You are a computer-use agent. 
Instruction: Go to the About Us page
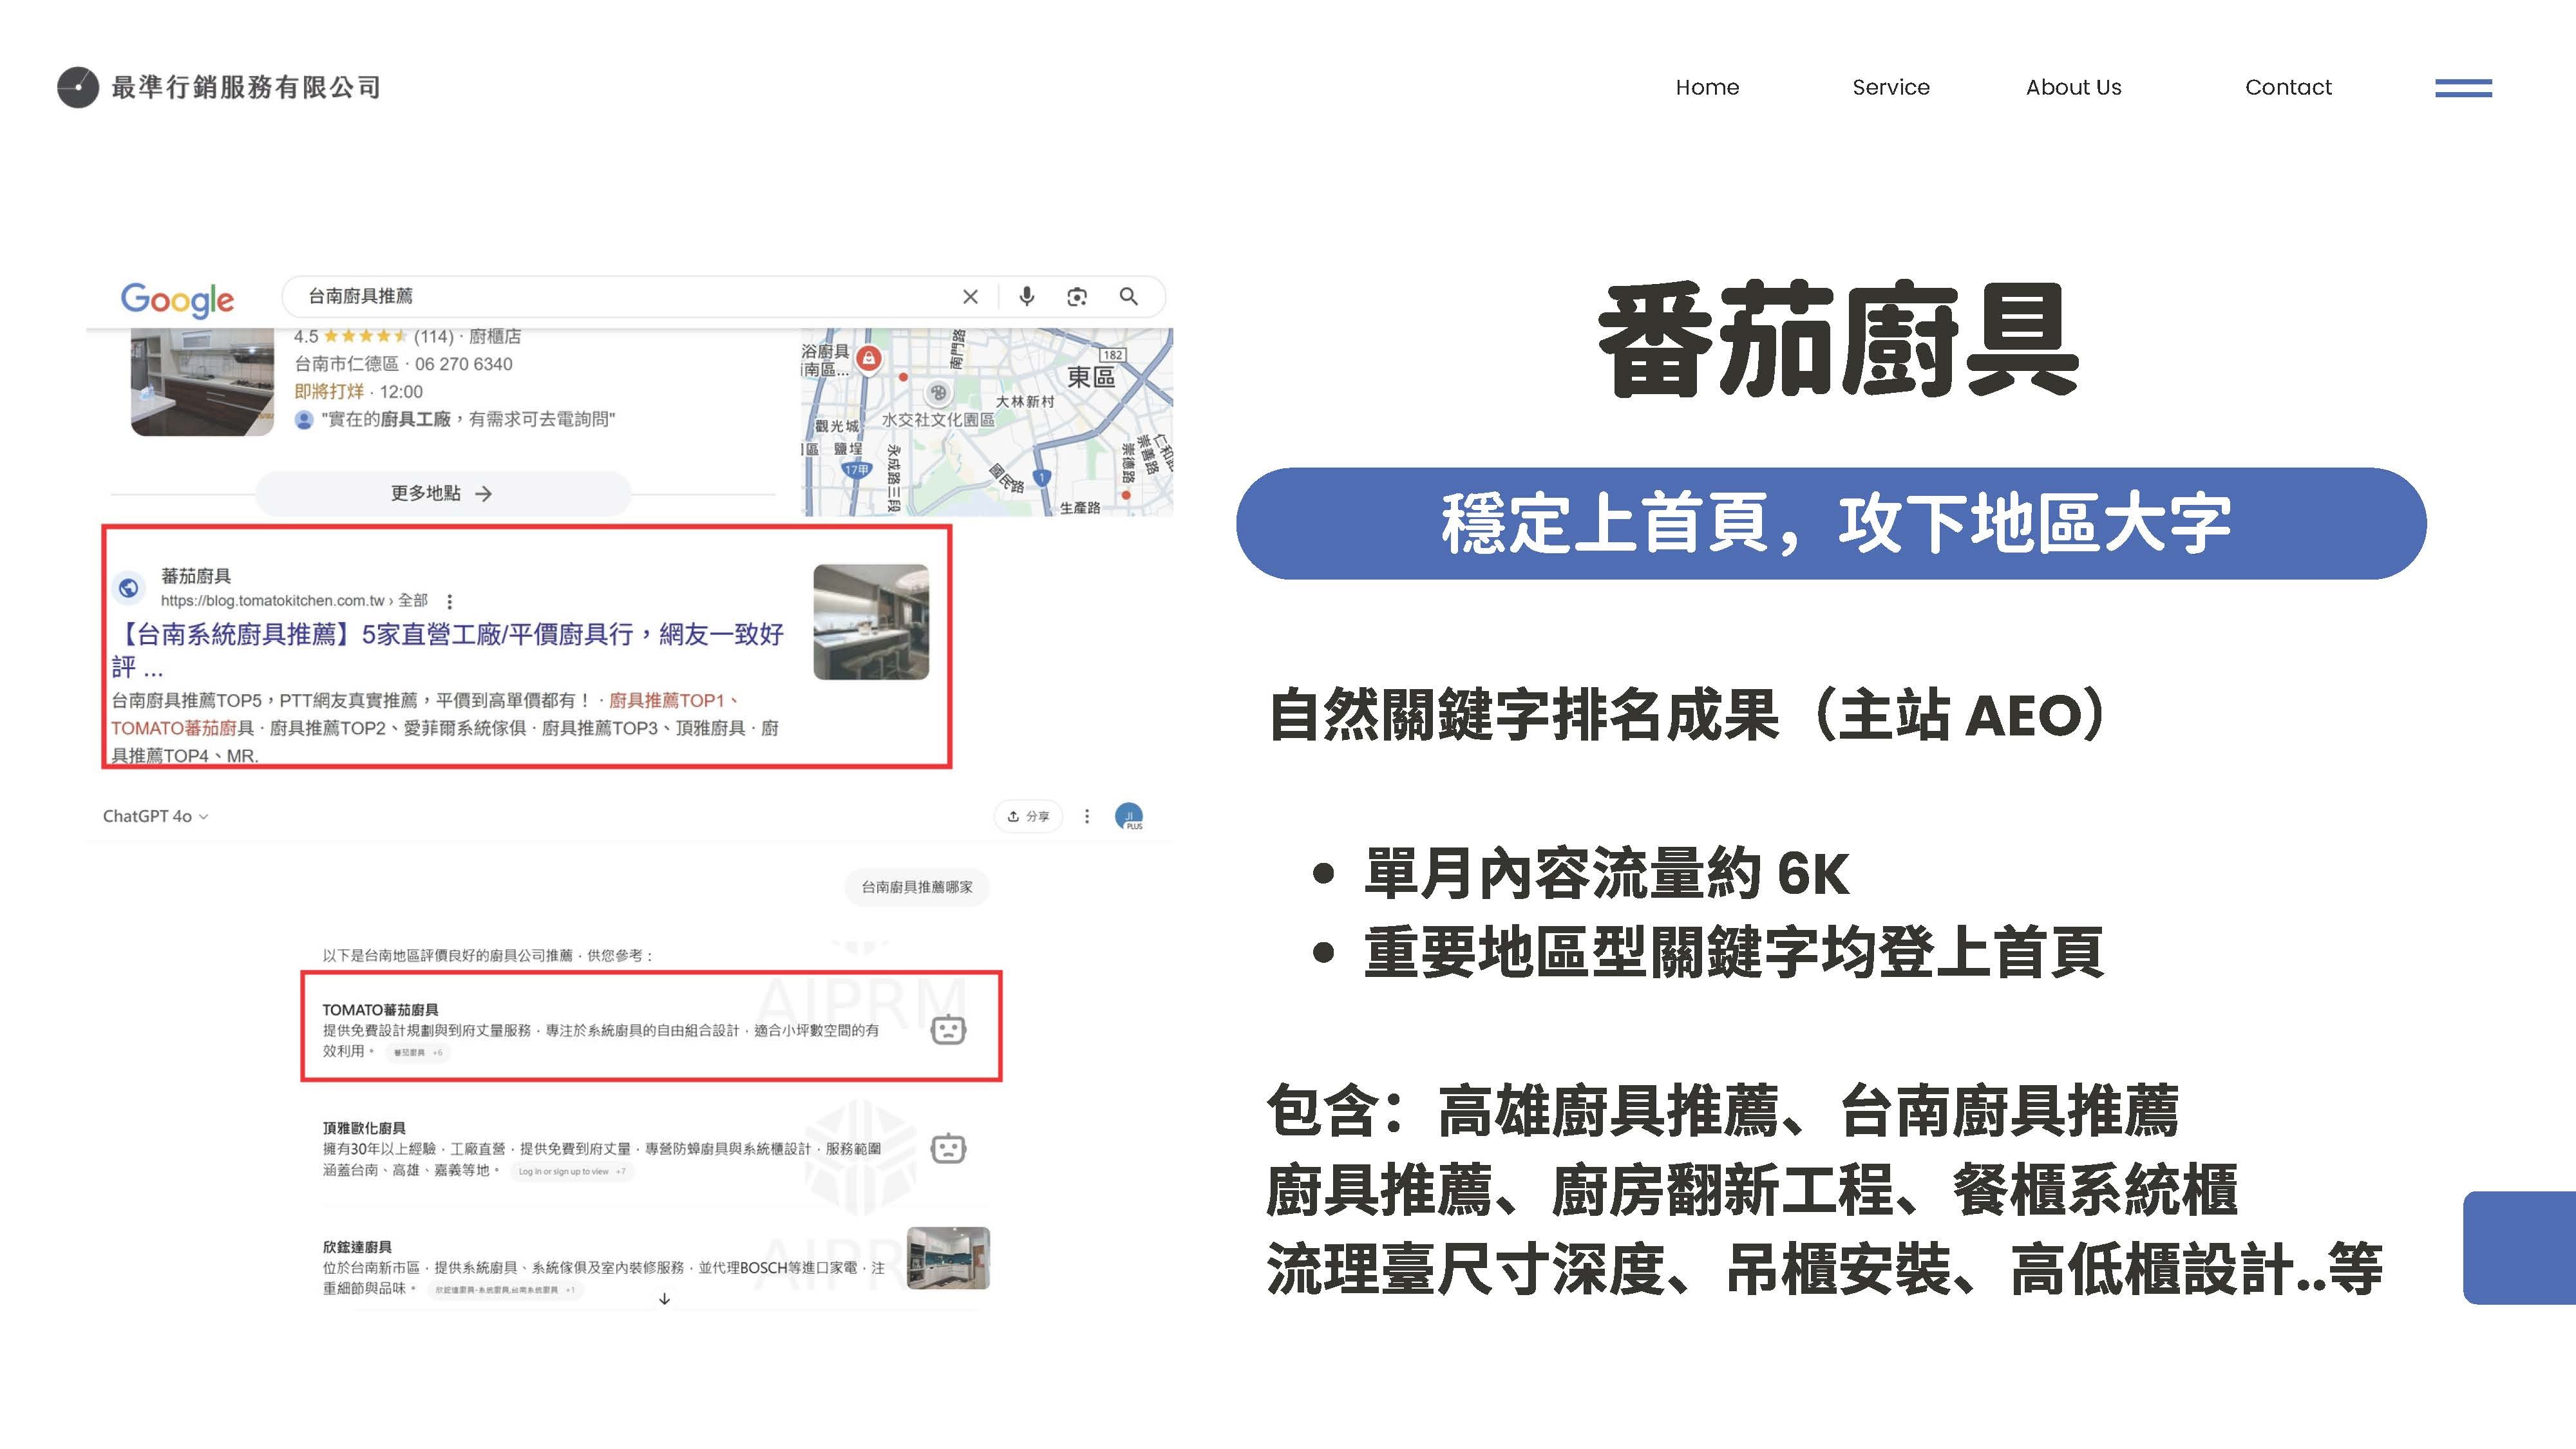[x=2073, y=88]
